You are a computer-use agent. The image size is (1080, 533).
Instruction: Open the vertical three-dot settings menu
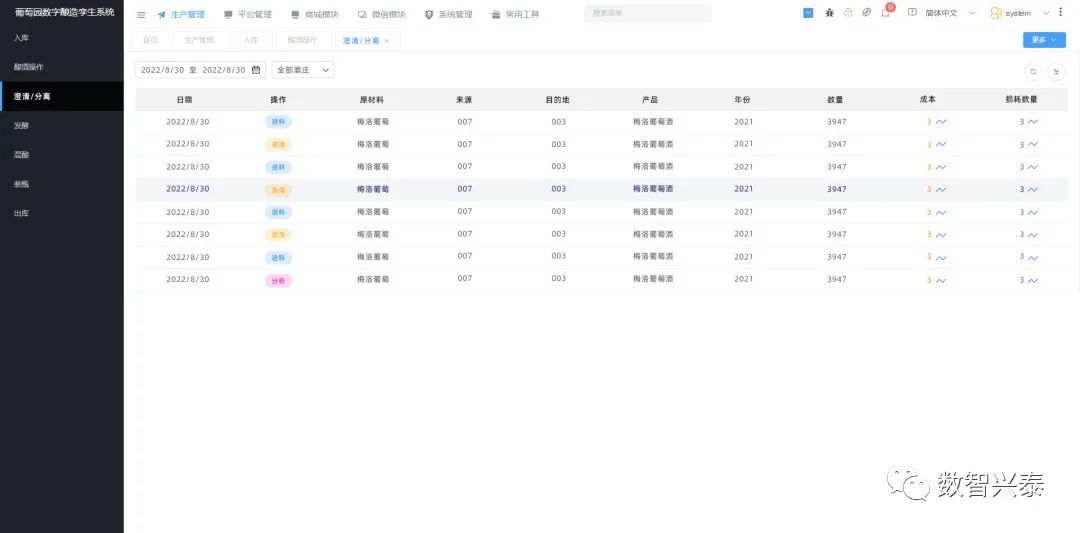click(x=1061, y=13)
